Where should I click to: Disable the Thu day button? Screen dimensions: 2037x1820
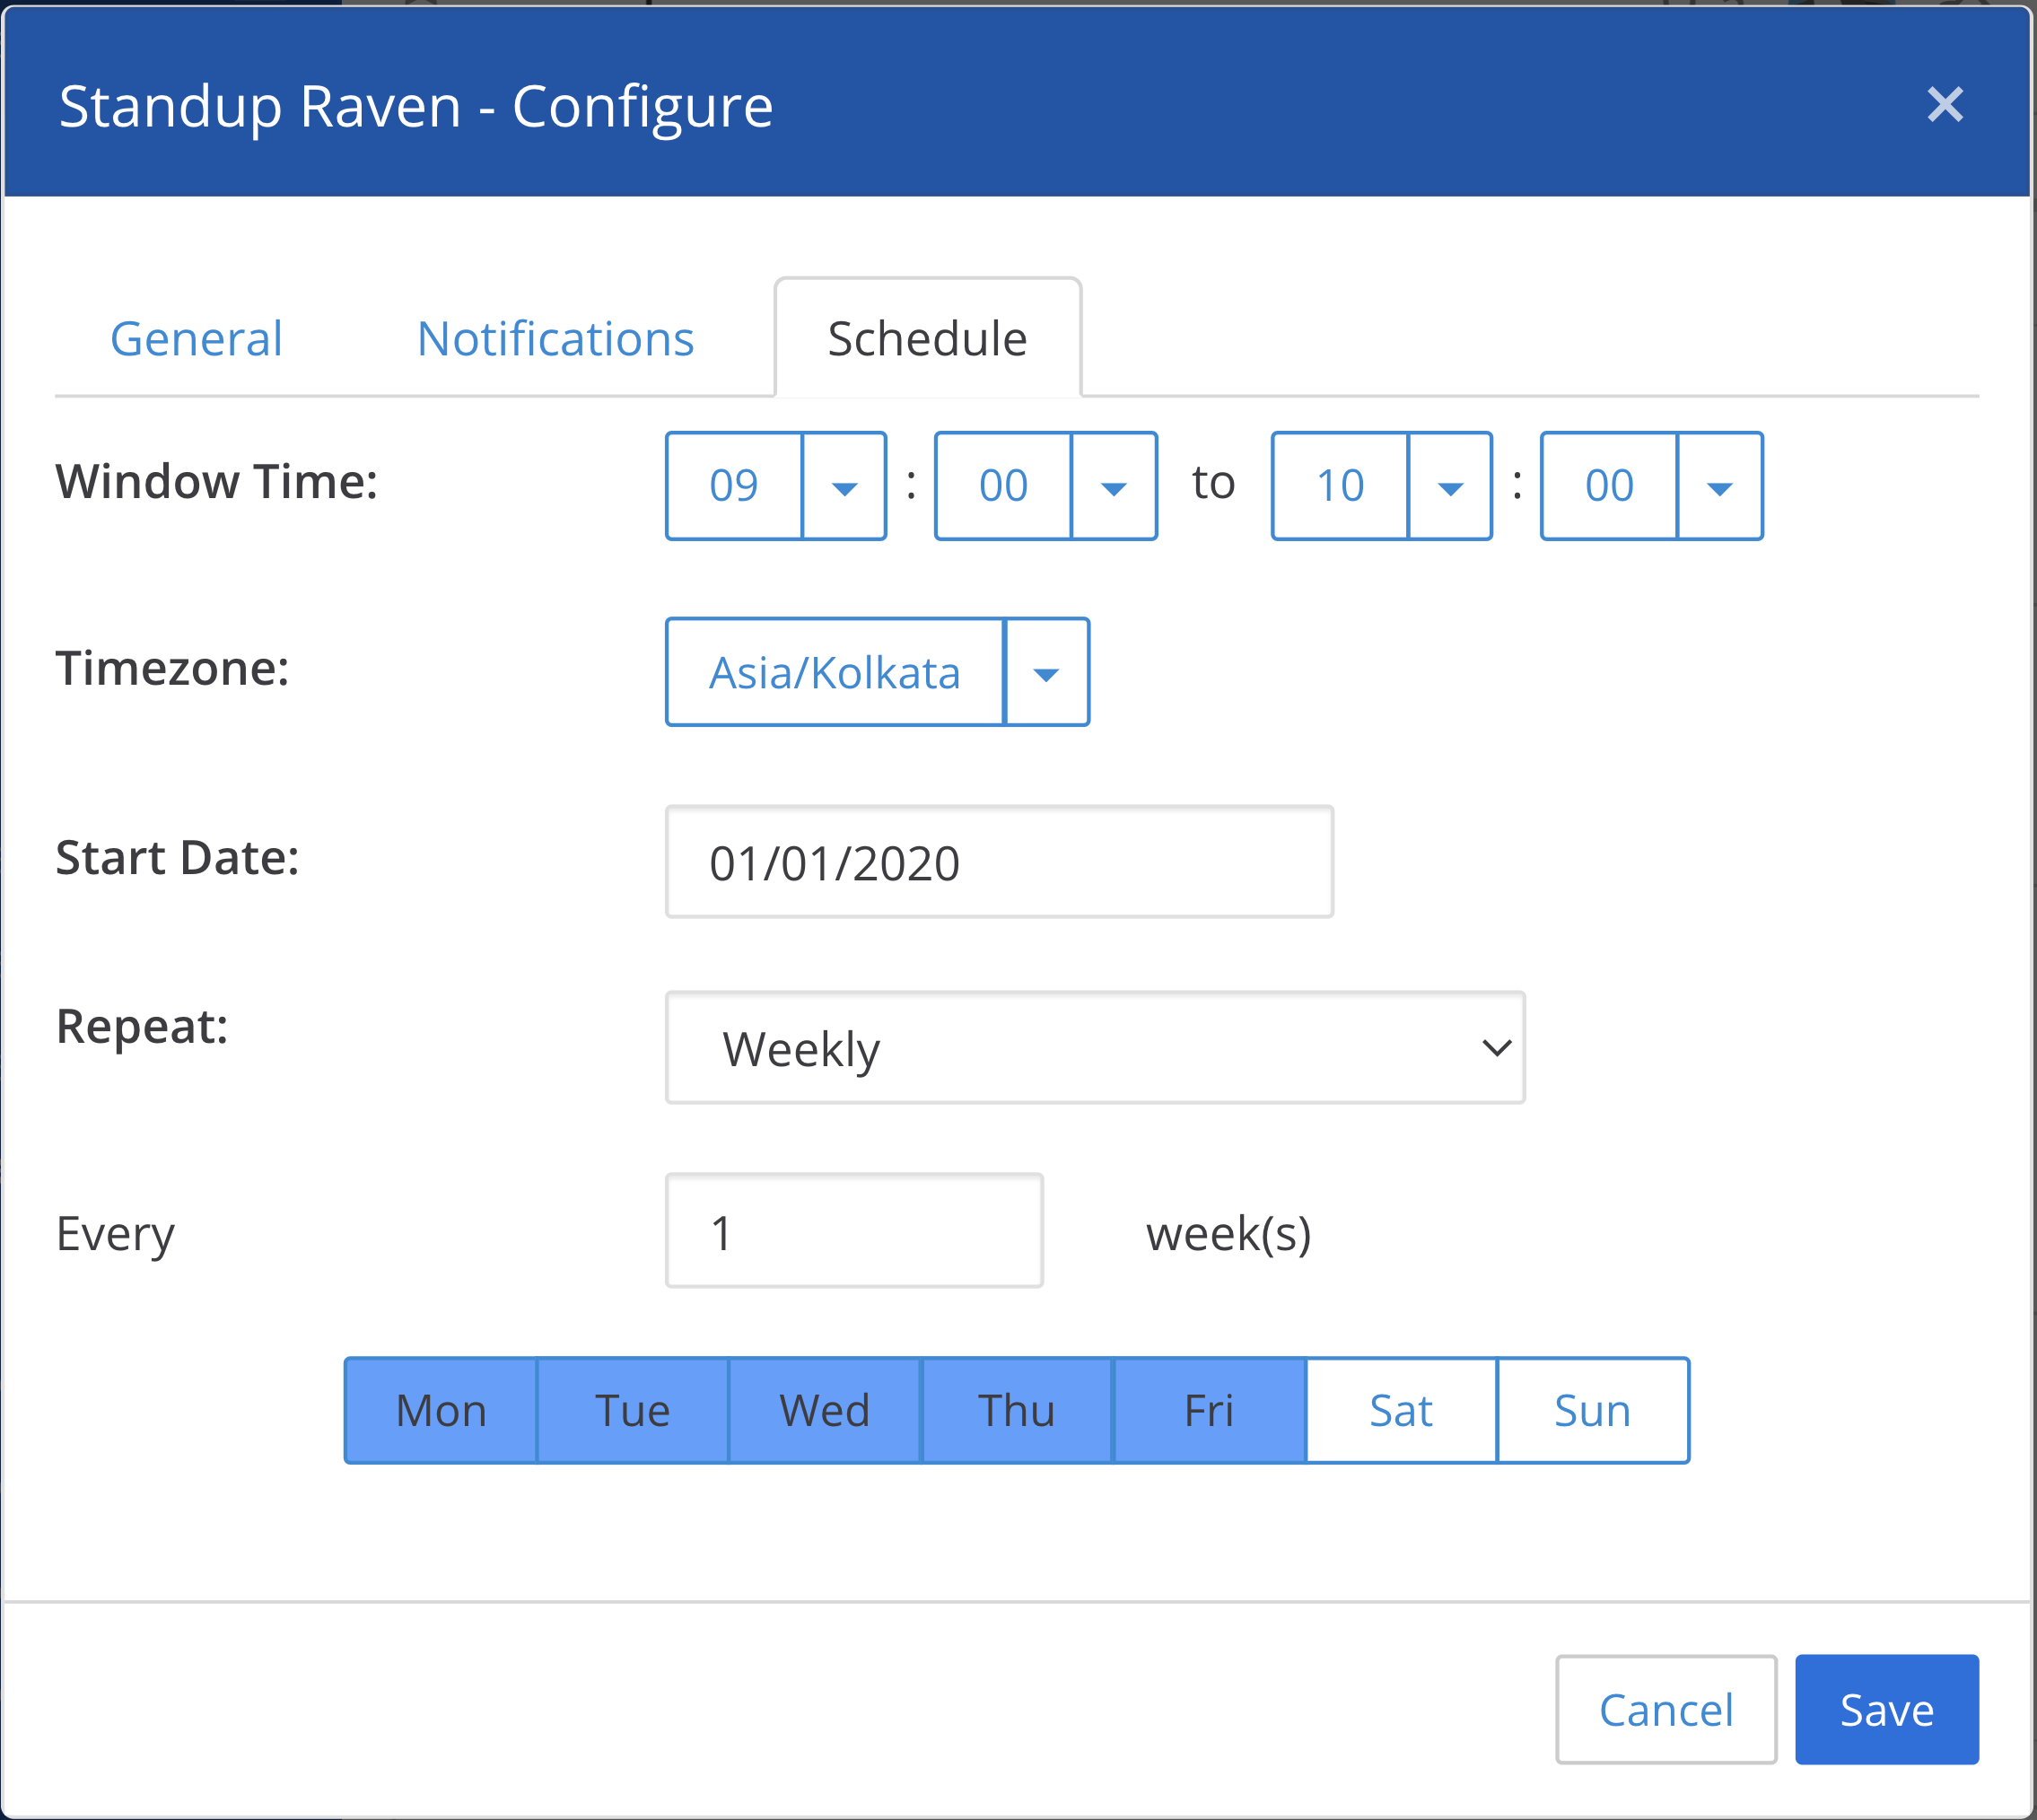(1016, 1411)
